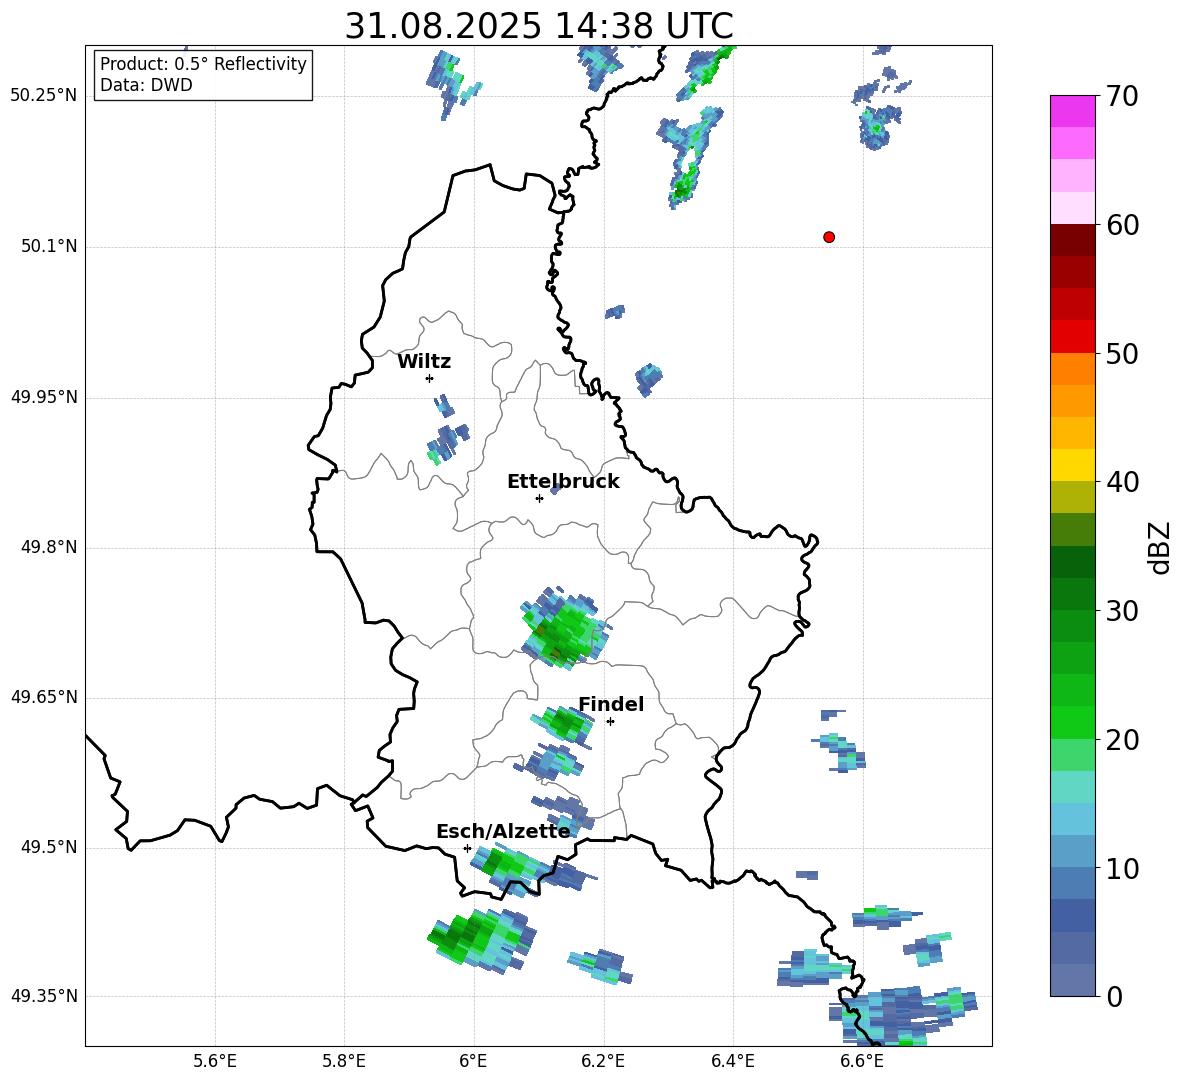Click the Wiltz city label
The width and height of the screenshot is (1184, 1081).
click(424, 362)
